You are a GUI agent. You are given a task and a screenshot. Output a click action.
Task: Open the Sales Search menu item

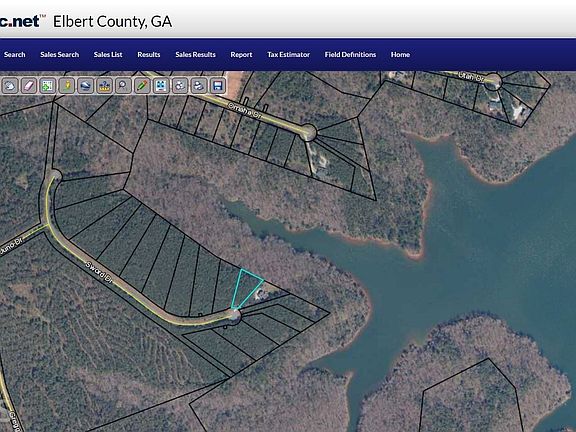[60, 54]
